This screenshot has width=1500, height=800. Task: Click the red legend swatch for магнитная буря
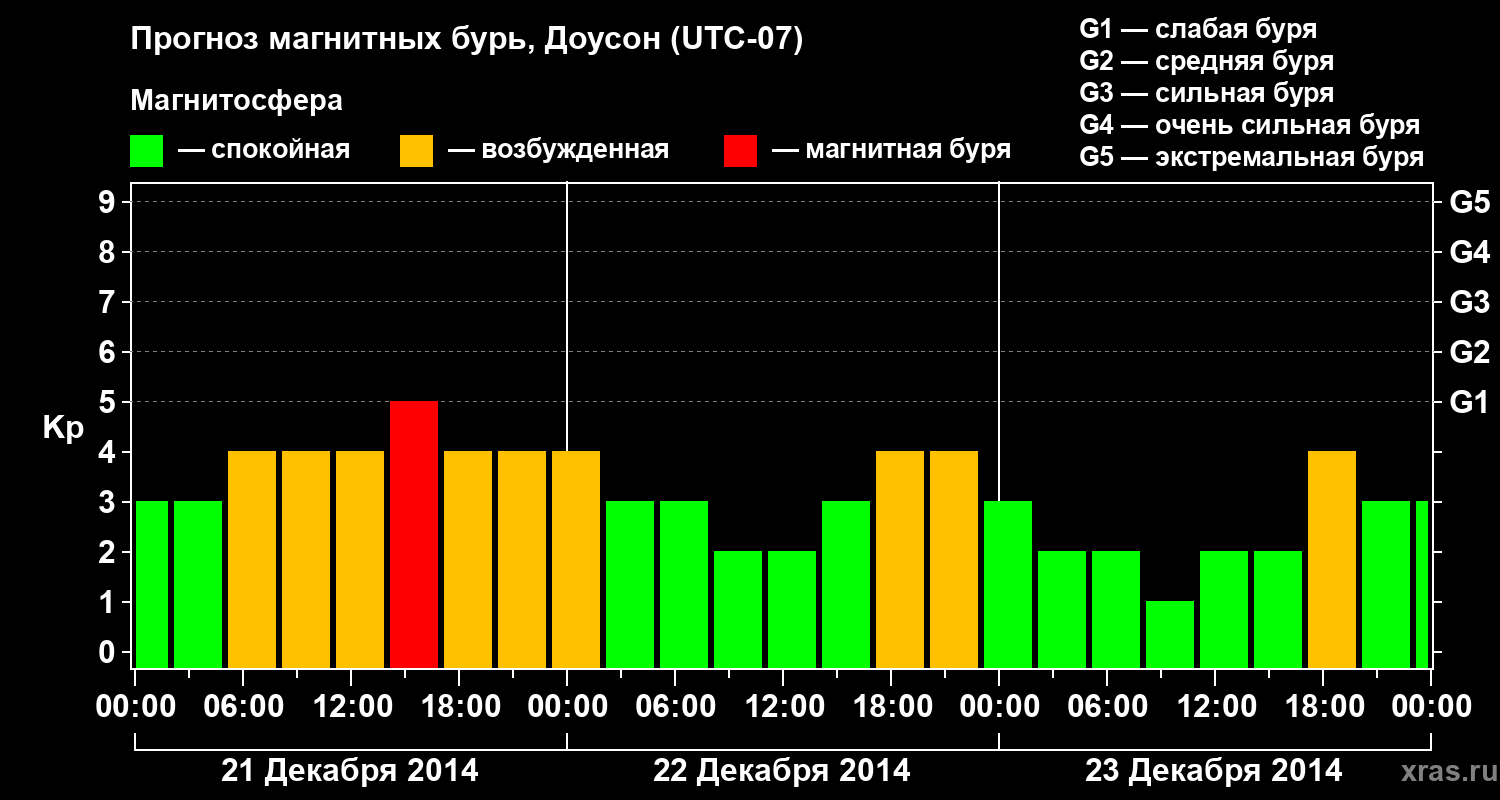740,151
